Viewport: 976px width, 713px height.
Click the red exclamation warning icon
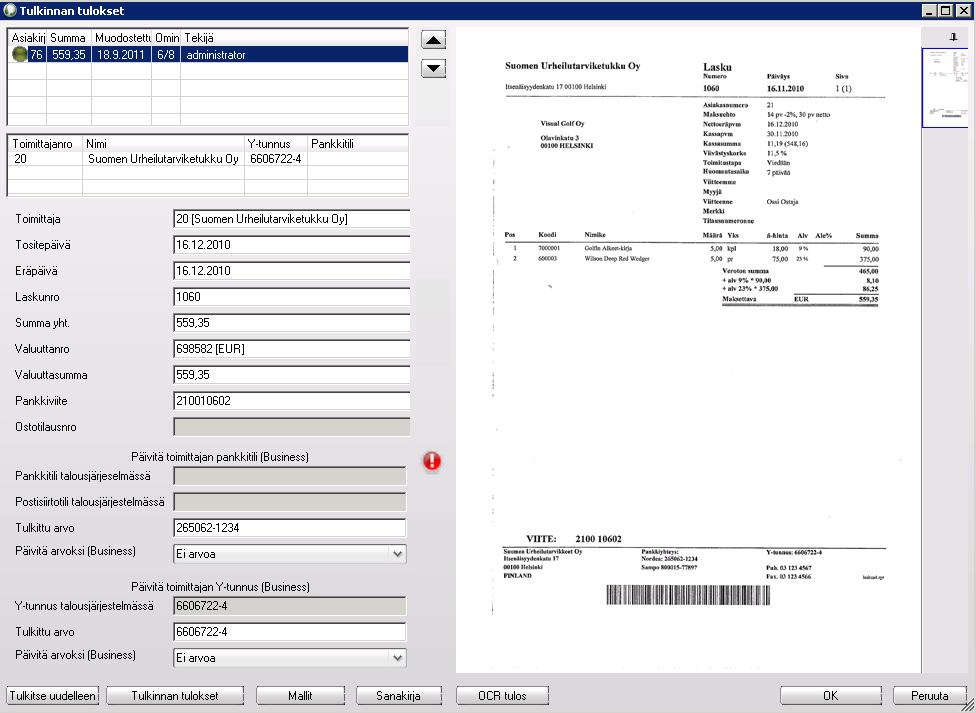[432, 461]
